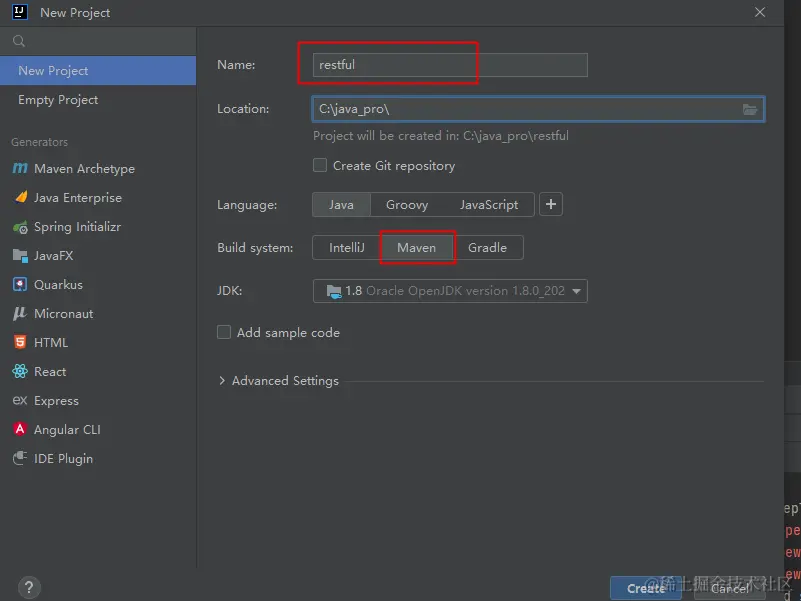Image resolution: width=801 pixels, height=601 pixels.
Task: Set build system to Gradle
Action: pos(488,248)
